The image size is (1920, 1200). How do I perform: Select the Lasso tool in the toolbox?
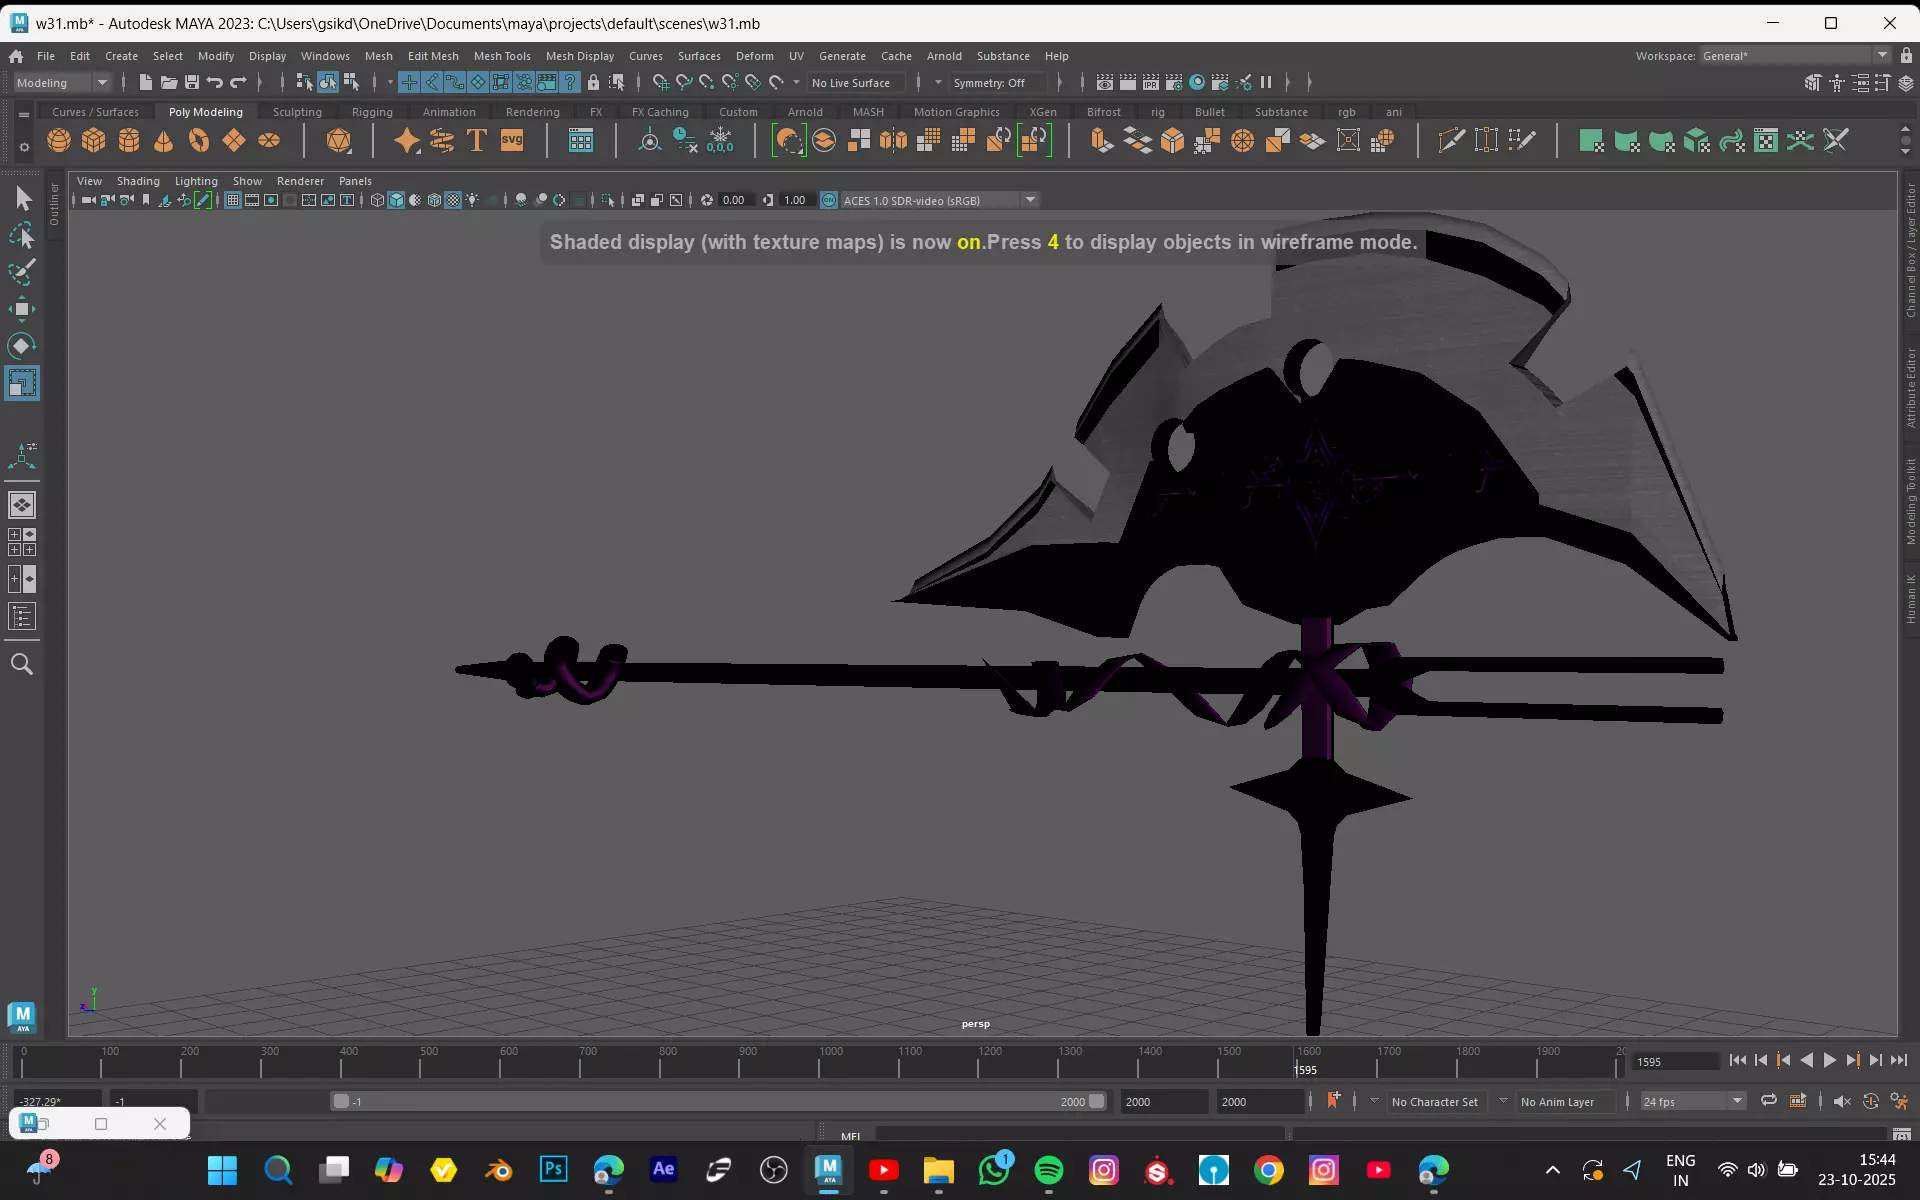click(22, 235)
